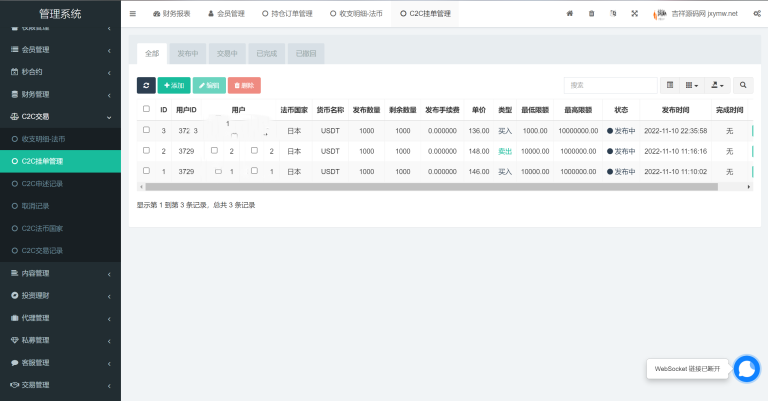Open the export data dropdown
This screenshot has height=401, width=768.
[718, 86]
